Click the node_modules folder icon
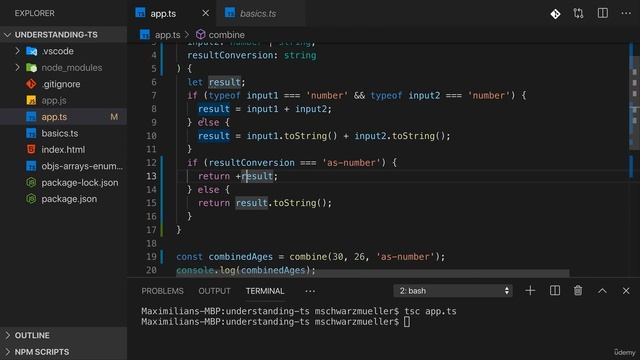This screenshot has width=640, height=360. click(31, 68)
